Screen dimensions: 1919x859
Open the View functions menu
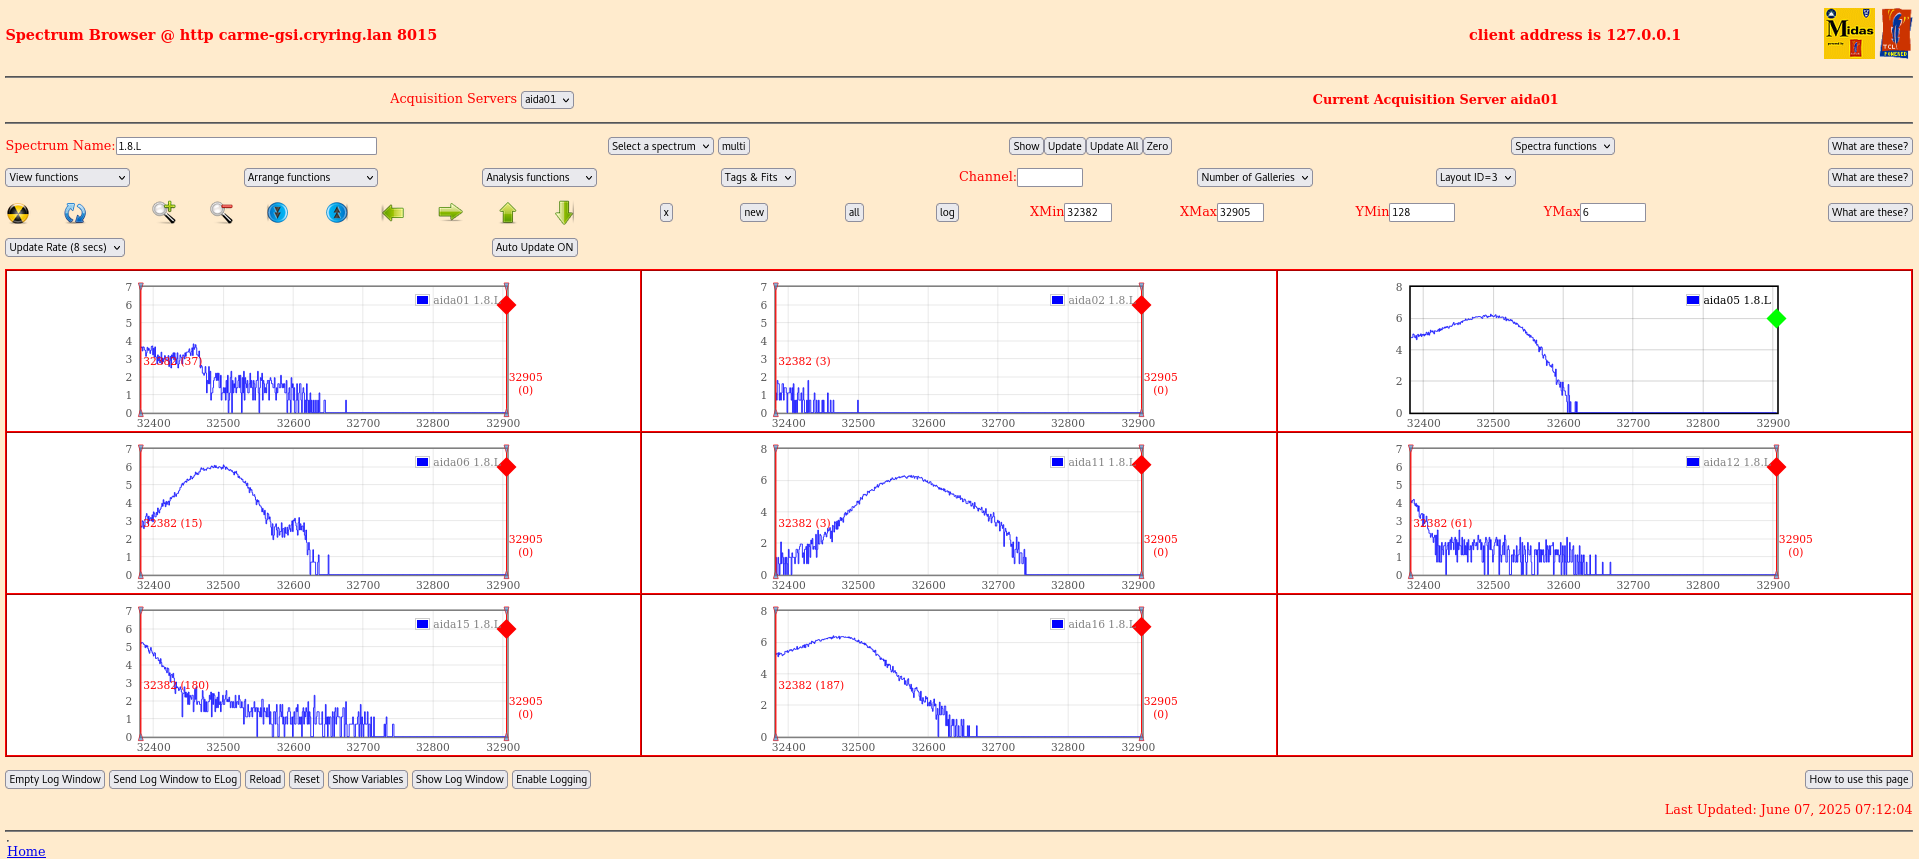(67, 177)
